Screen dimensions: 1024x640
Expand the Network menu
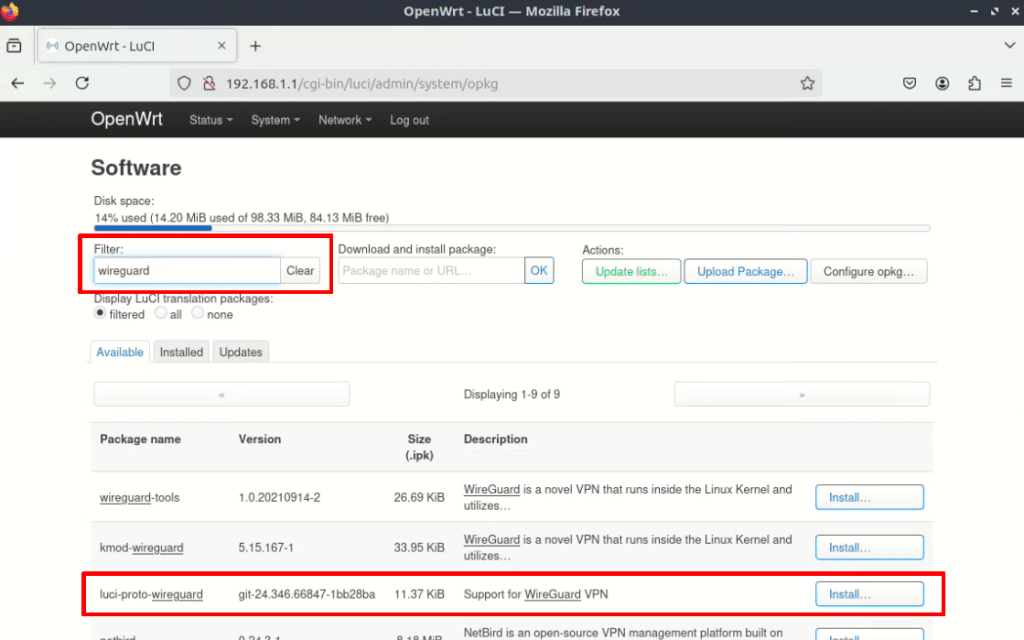tap(345, 120)
